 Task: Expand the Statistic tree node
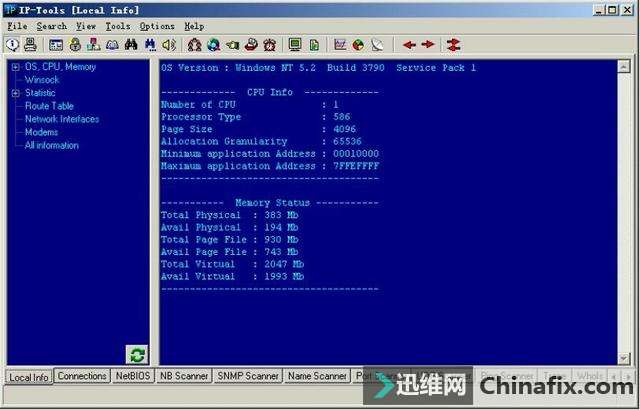[x=16, y=93]
